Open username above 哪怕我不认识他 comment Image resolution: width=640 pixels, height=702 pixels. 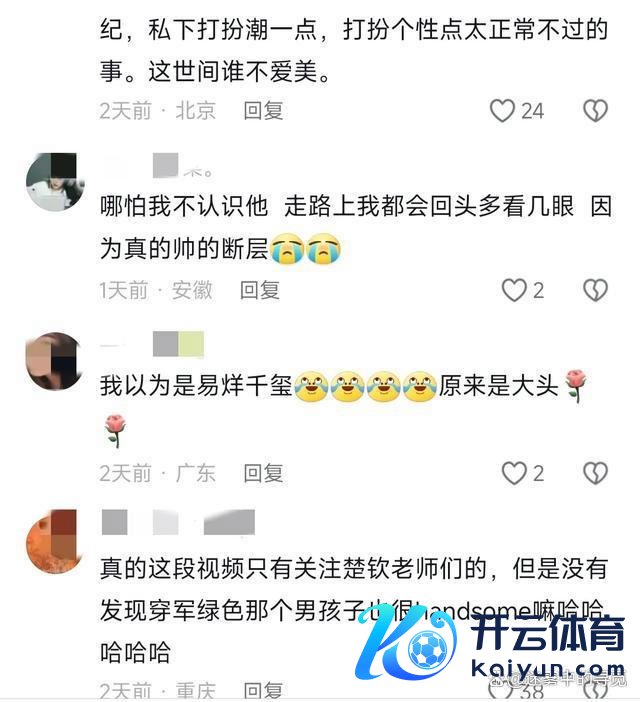(157, 166)
